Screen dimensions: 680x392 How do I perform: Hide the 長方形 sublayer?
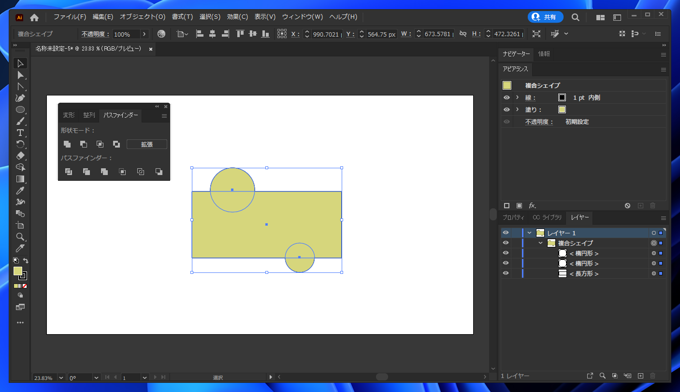(x=506, y=274)
